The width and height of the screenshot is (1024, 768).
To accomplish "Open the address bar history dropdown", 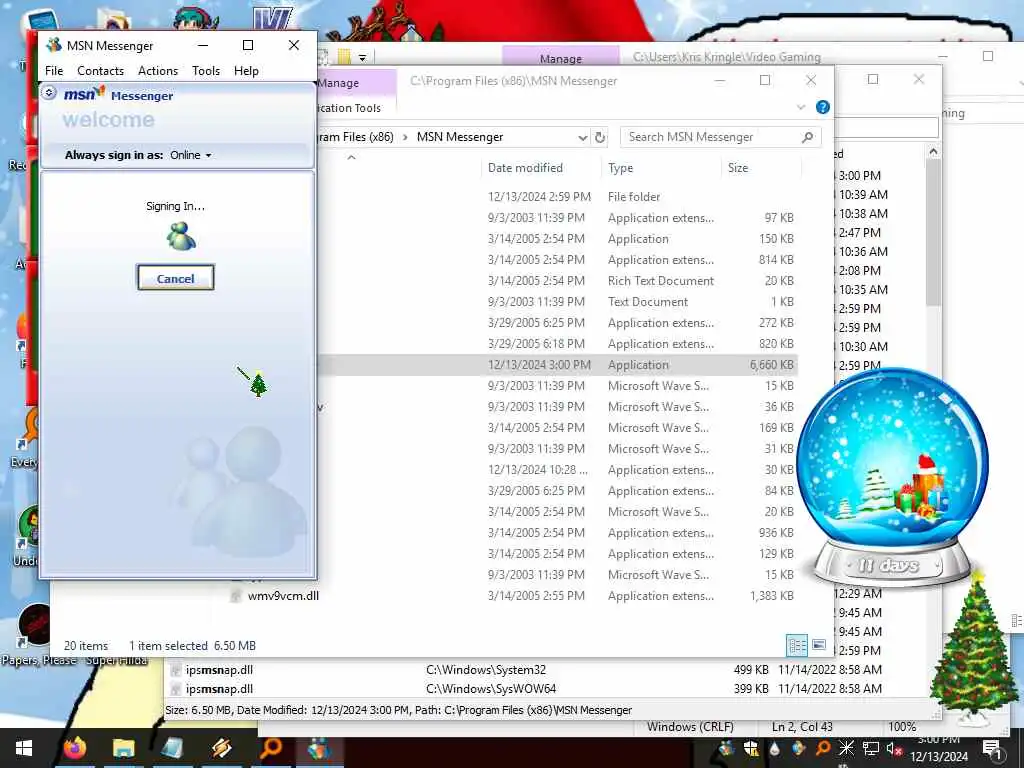I will (x=583, y=137).
